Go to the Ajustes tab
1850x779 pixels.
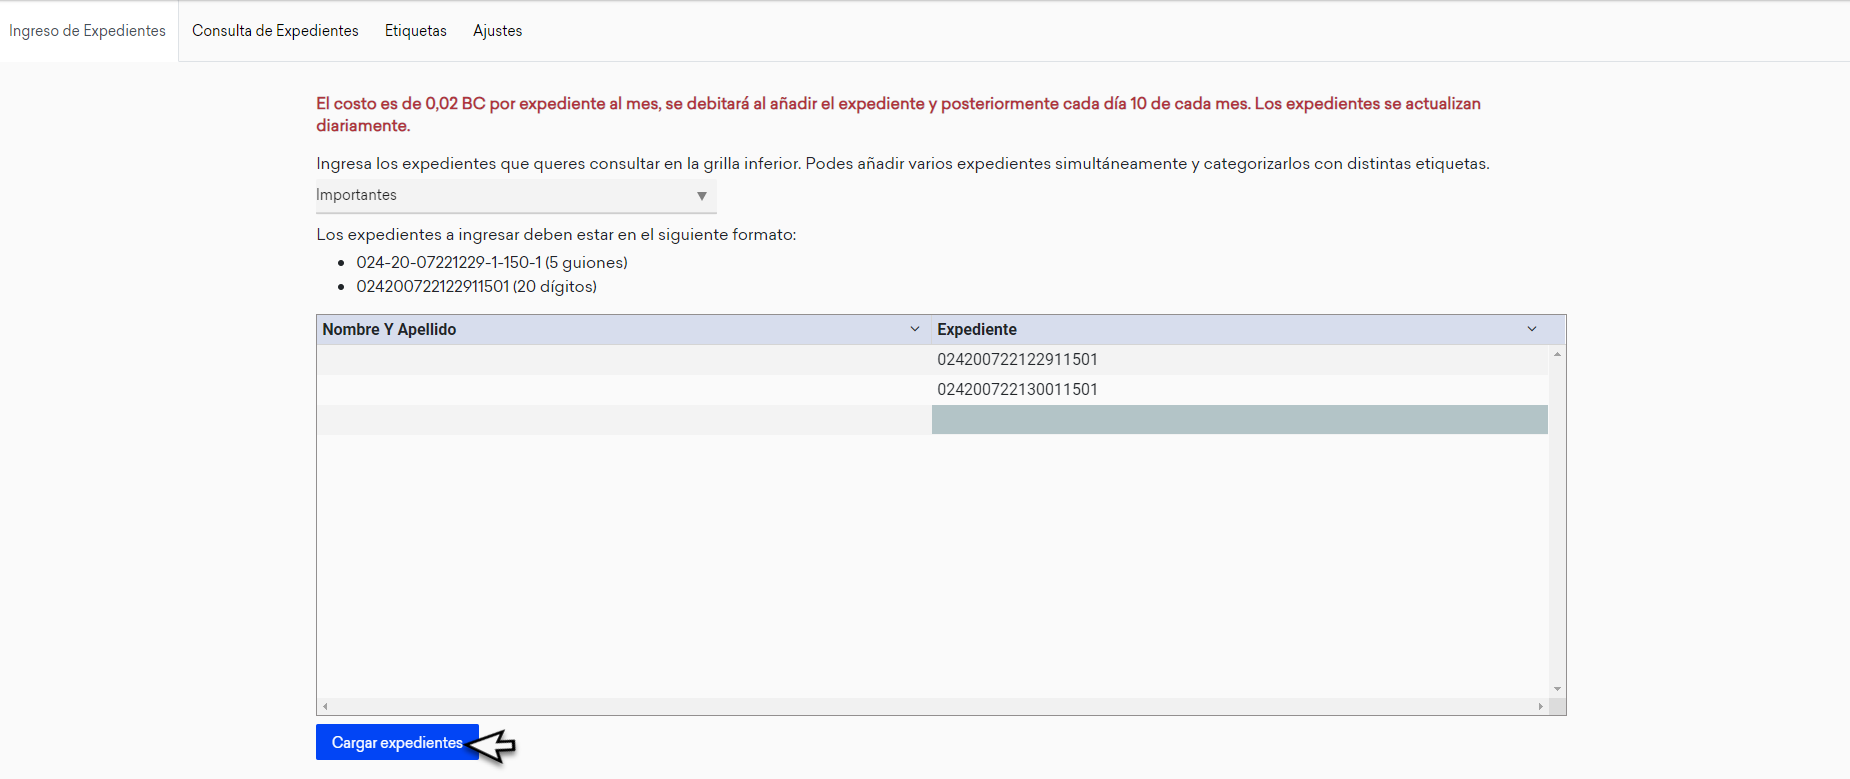click(498, 31)
